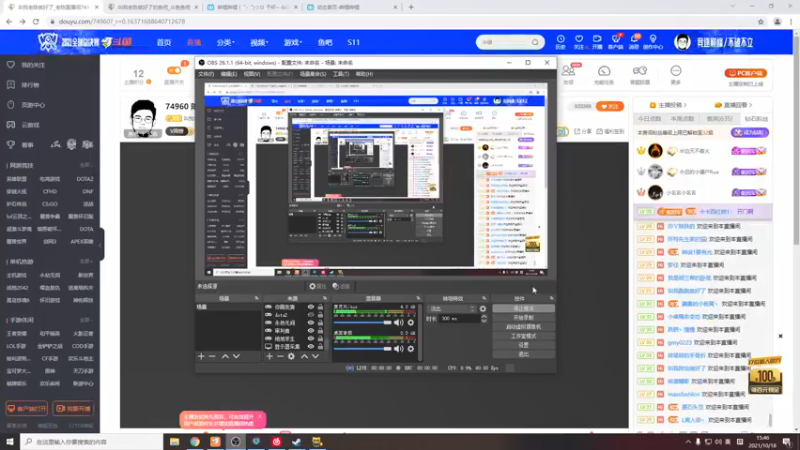Open the 视图 menu in OBS menu bar
This screenshot has width=800, height=450.
252,74
